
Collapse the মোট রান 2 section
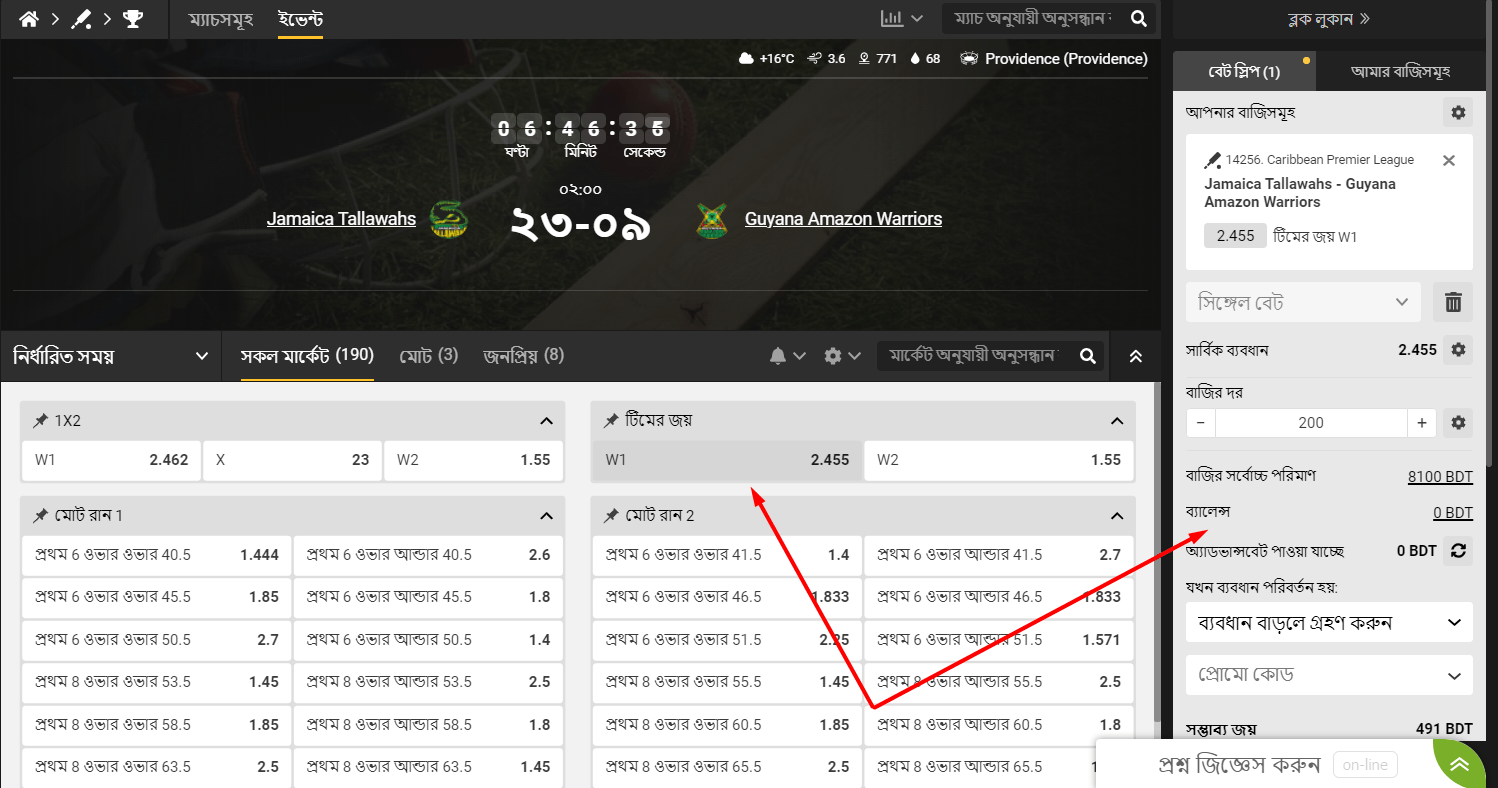tap(1117, 516)
